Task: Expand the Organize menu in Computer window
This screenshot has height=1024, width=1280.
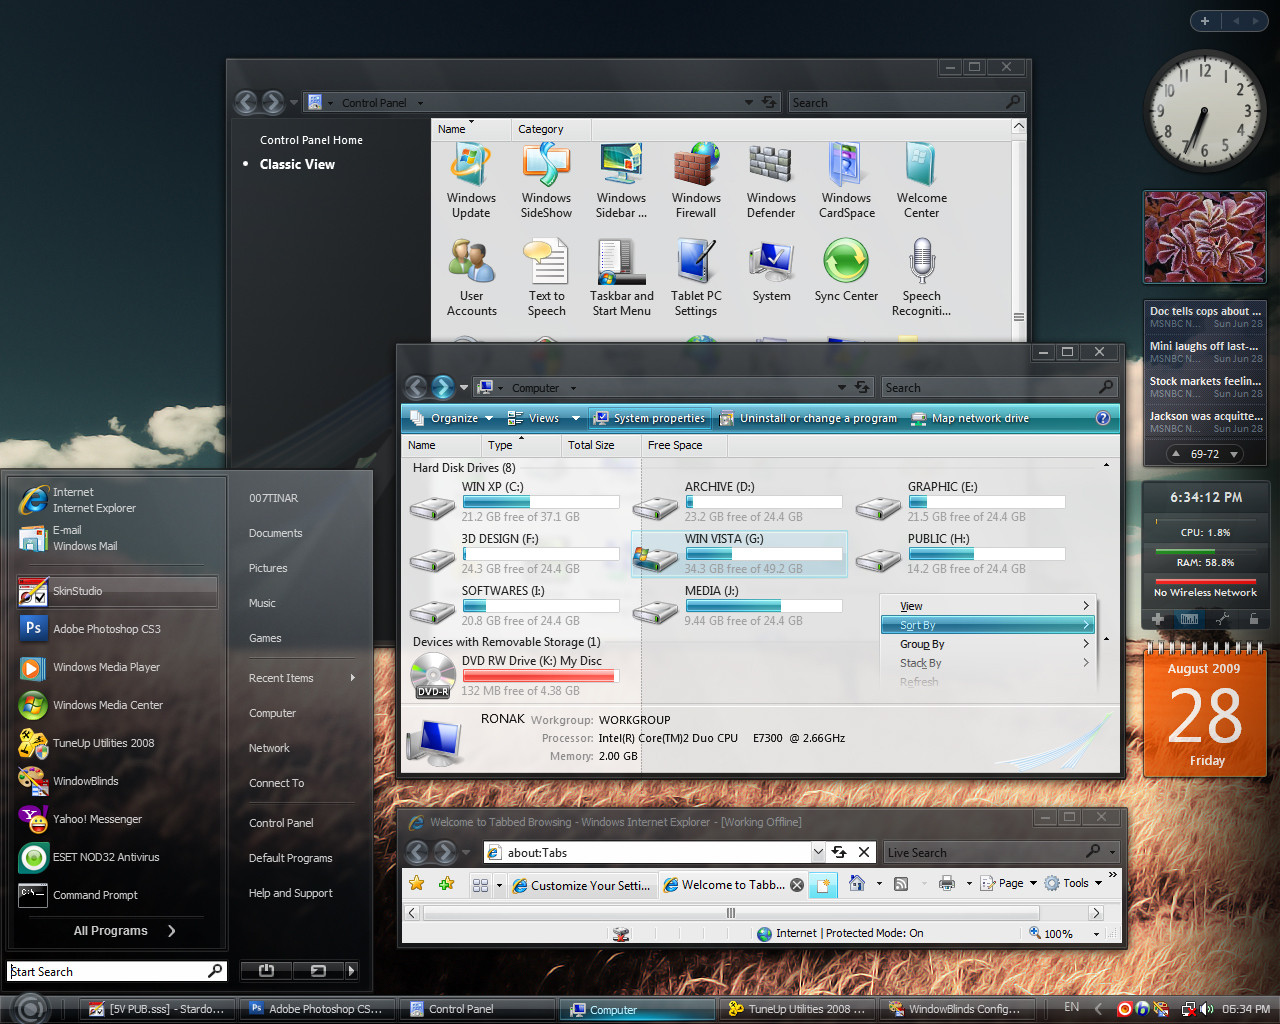Action: 451,418
